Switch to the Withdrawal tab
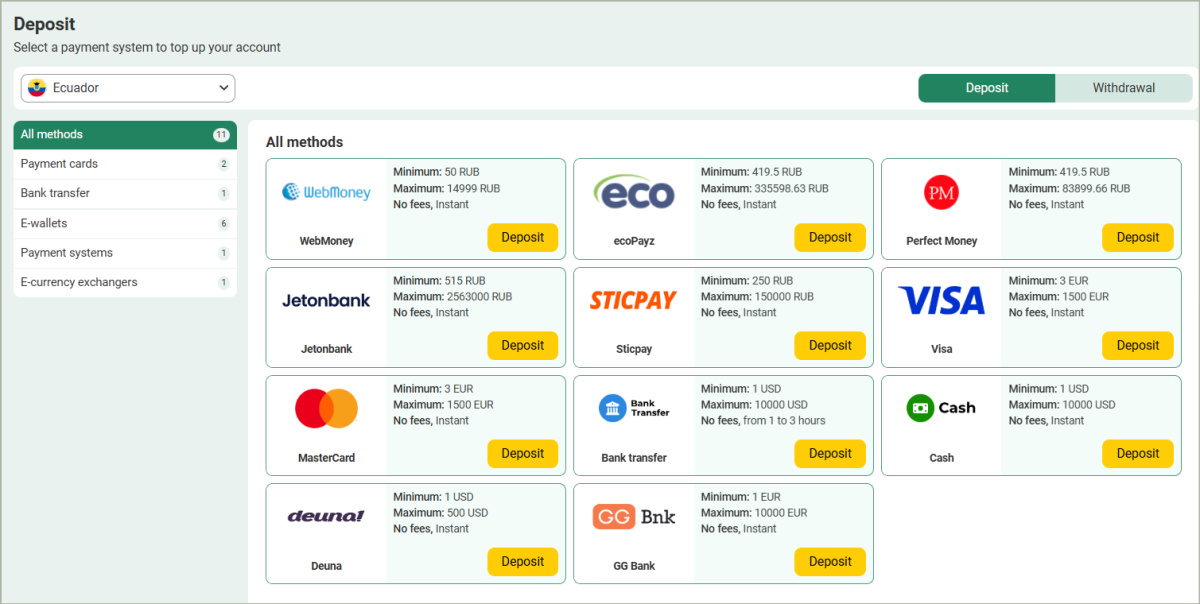 1123,88
